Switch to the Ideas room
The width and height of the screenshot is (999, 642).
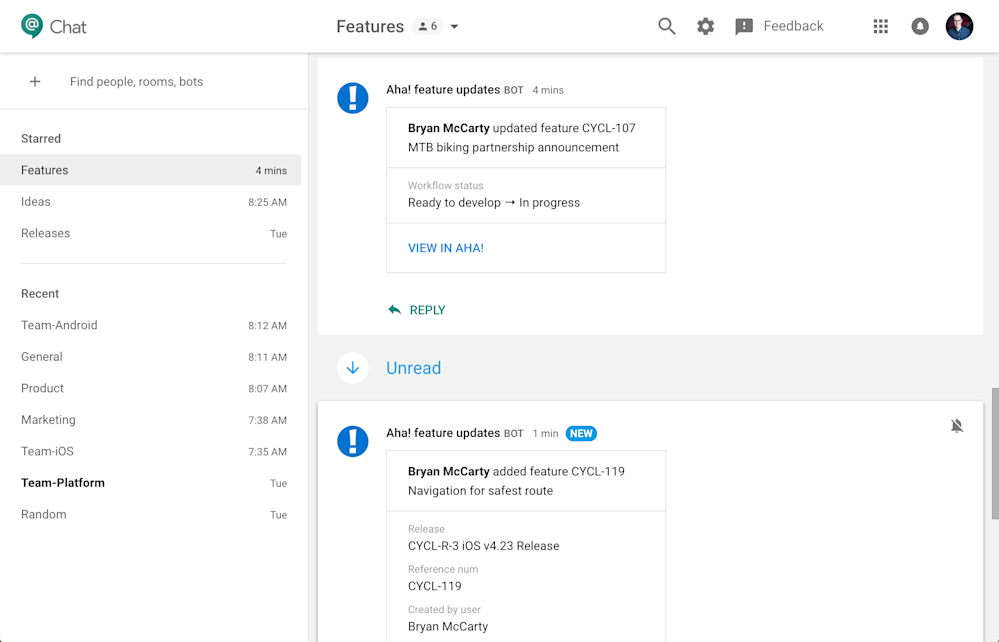pos(35,201)
